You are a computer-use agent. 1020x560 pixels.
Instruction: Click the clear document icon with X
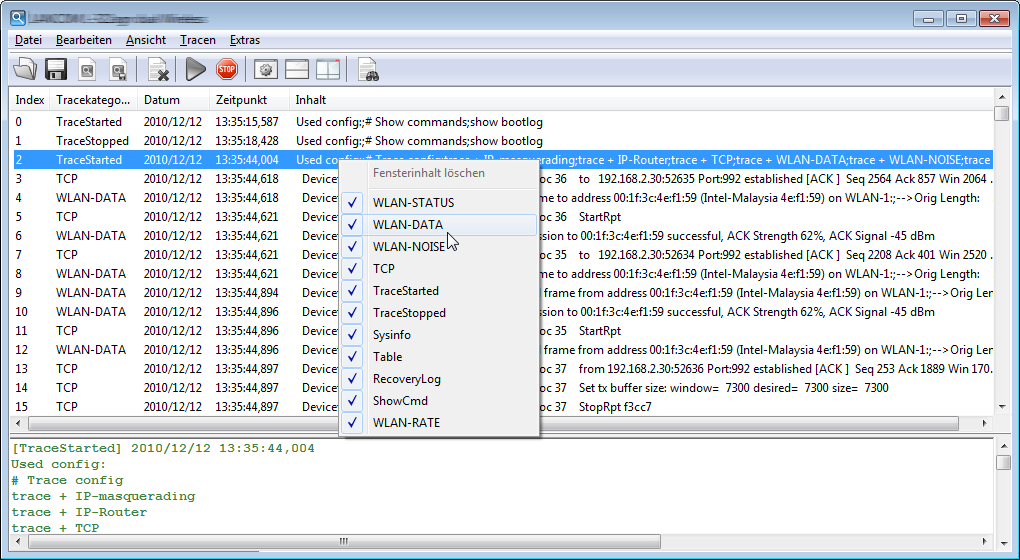158,69
